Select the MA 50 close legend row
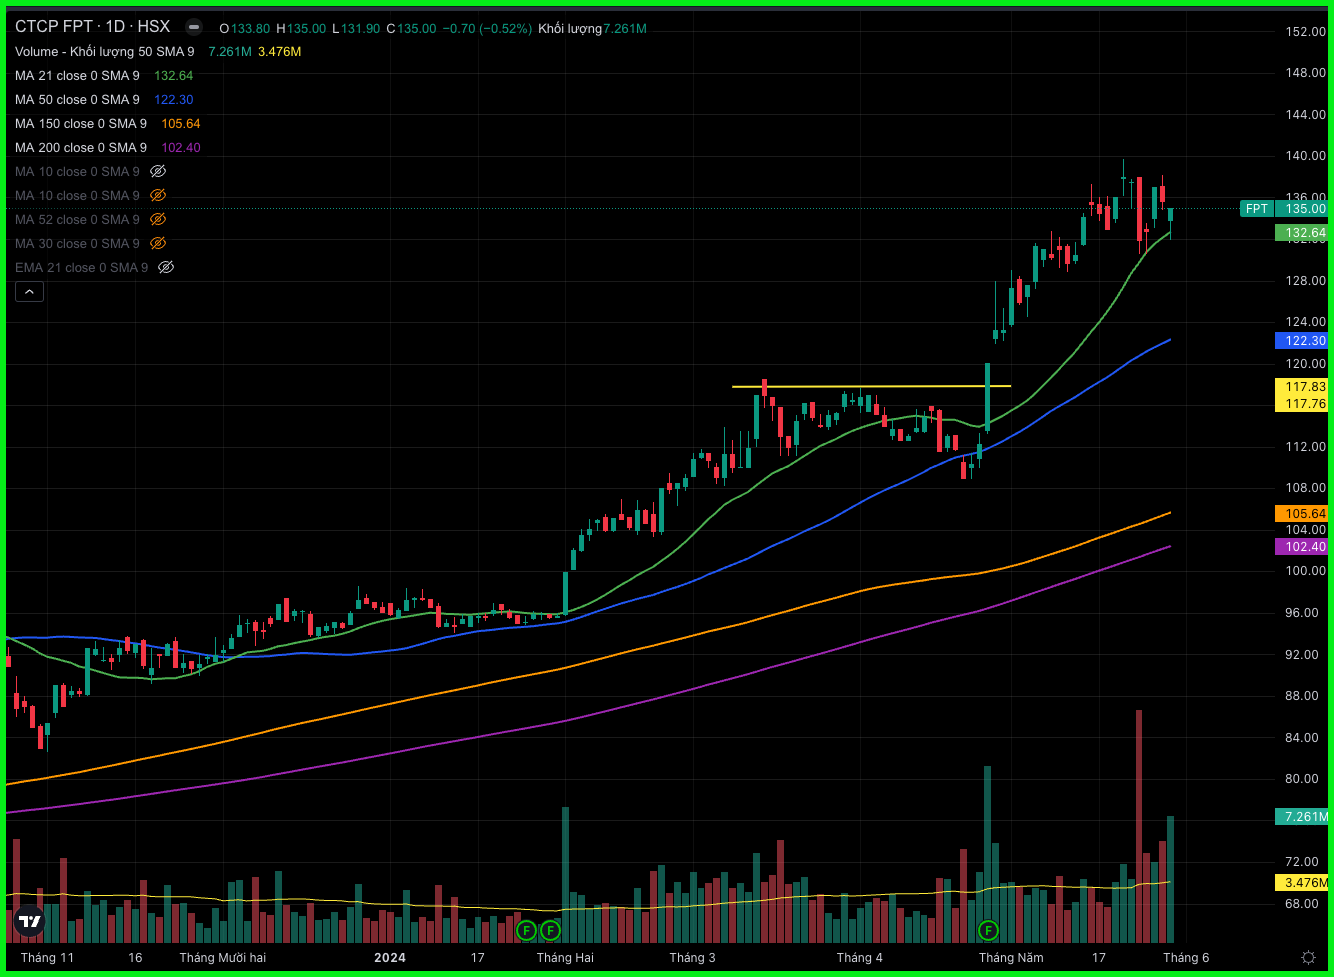 tap(77, 100)
